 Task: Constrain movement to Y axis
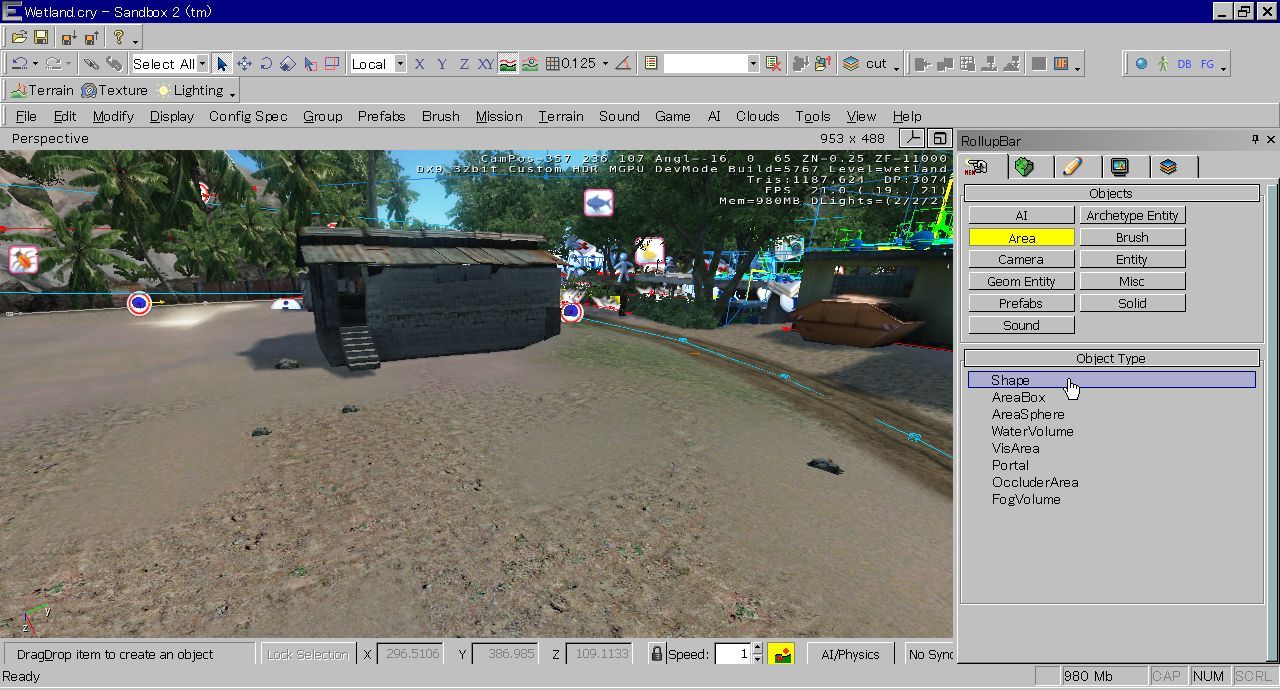(x=441, y=63)
